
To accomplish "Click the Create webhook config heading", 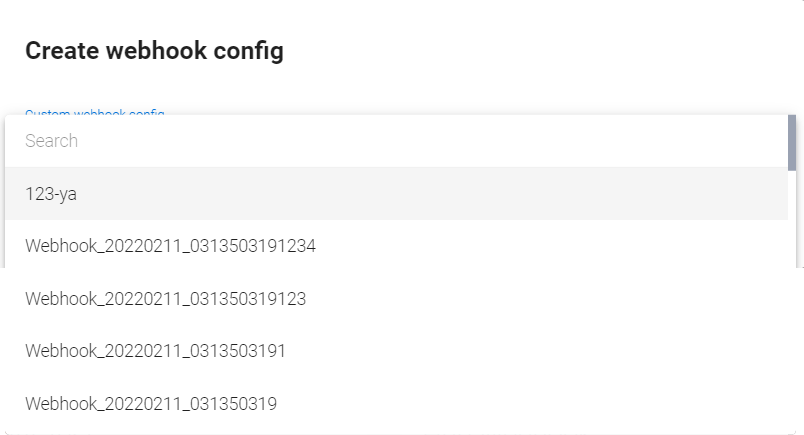I will 154,51.
